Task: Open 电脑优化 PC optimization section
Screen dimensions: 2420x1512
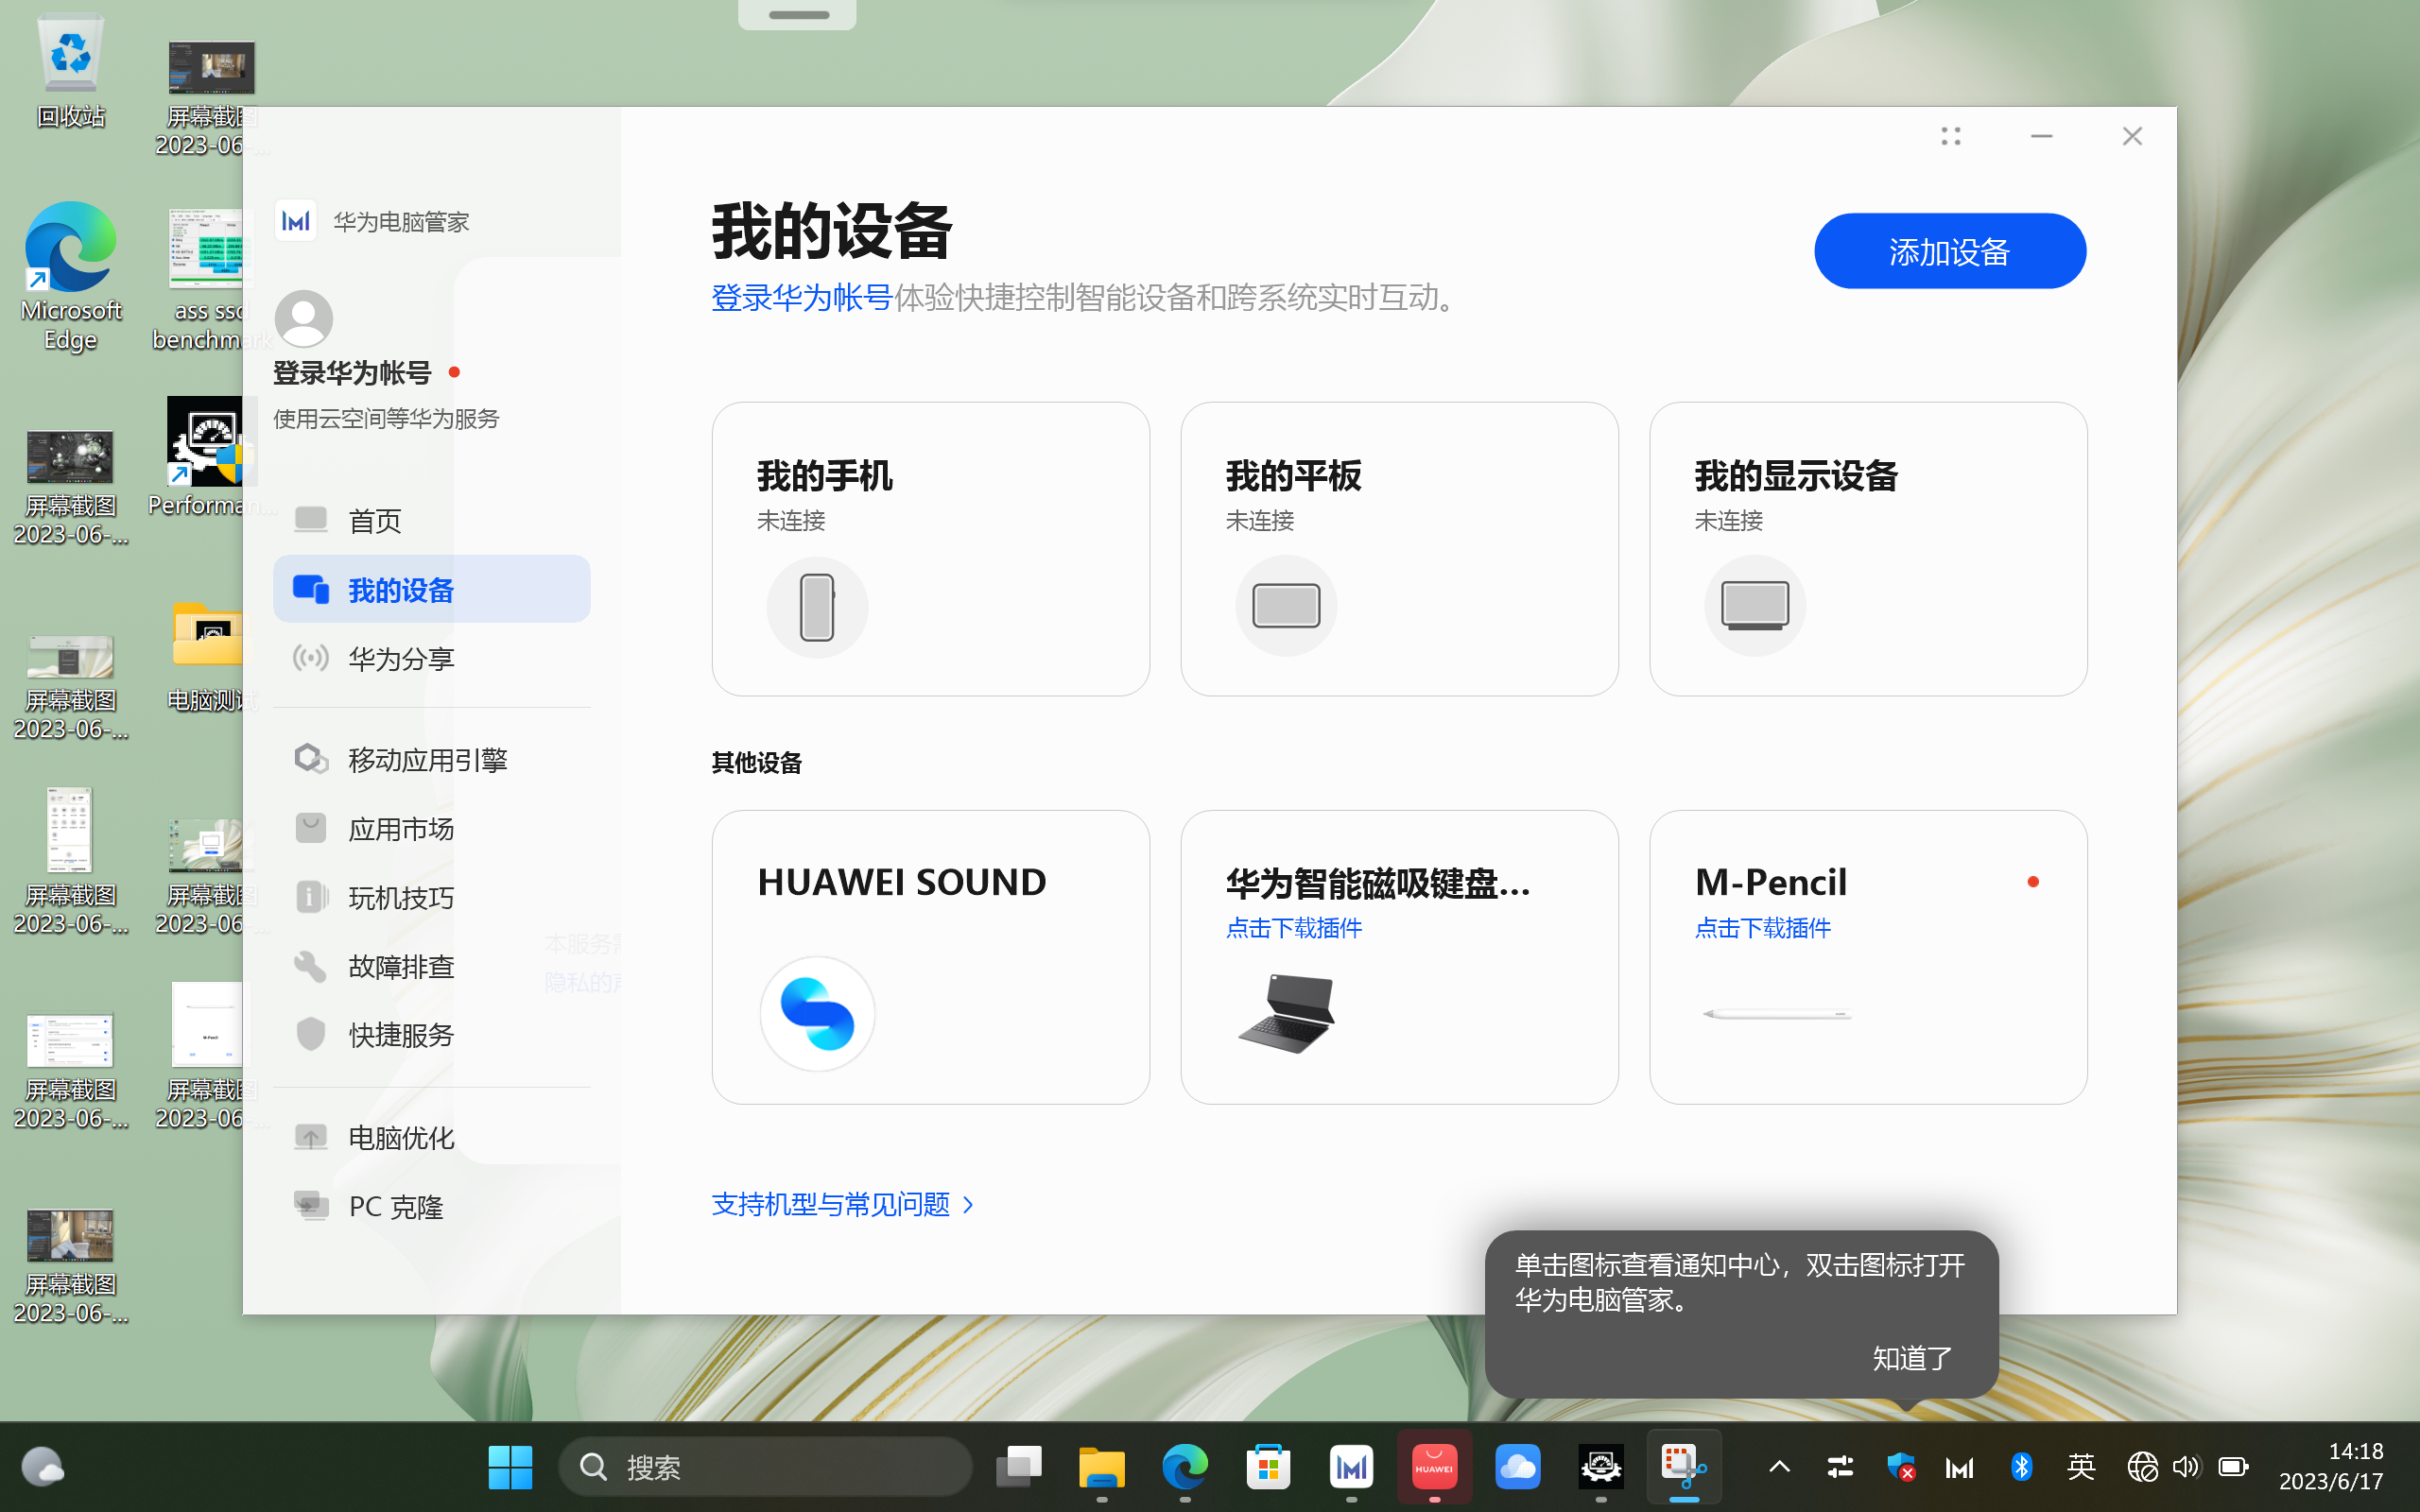Action: 431,1138
